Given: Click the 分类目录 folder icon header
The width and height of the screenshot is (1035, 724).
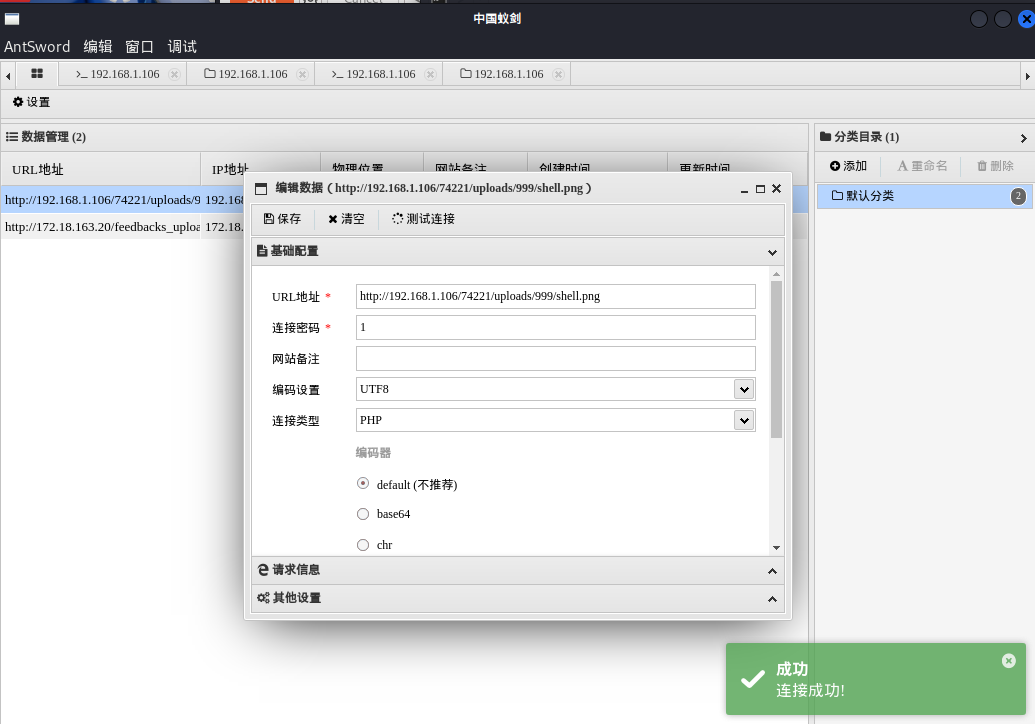Looking at the screenshot, I should [x=825, y=137].
